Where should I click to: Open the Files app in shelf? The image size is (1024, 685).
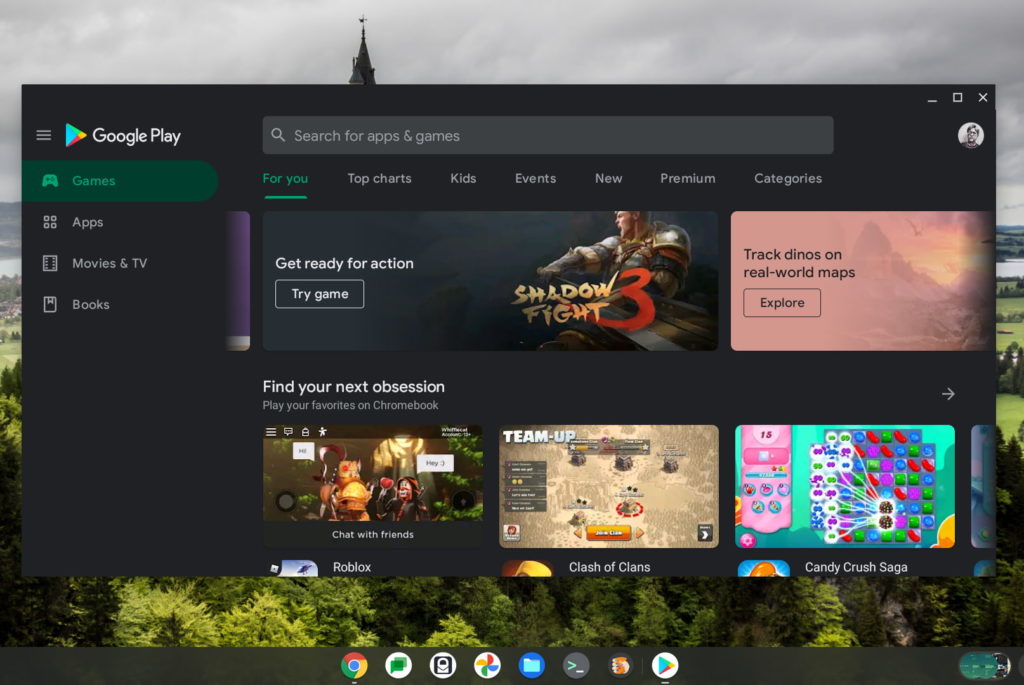(532, 665)
